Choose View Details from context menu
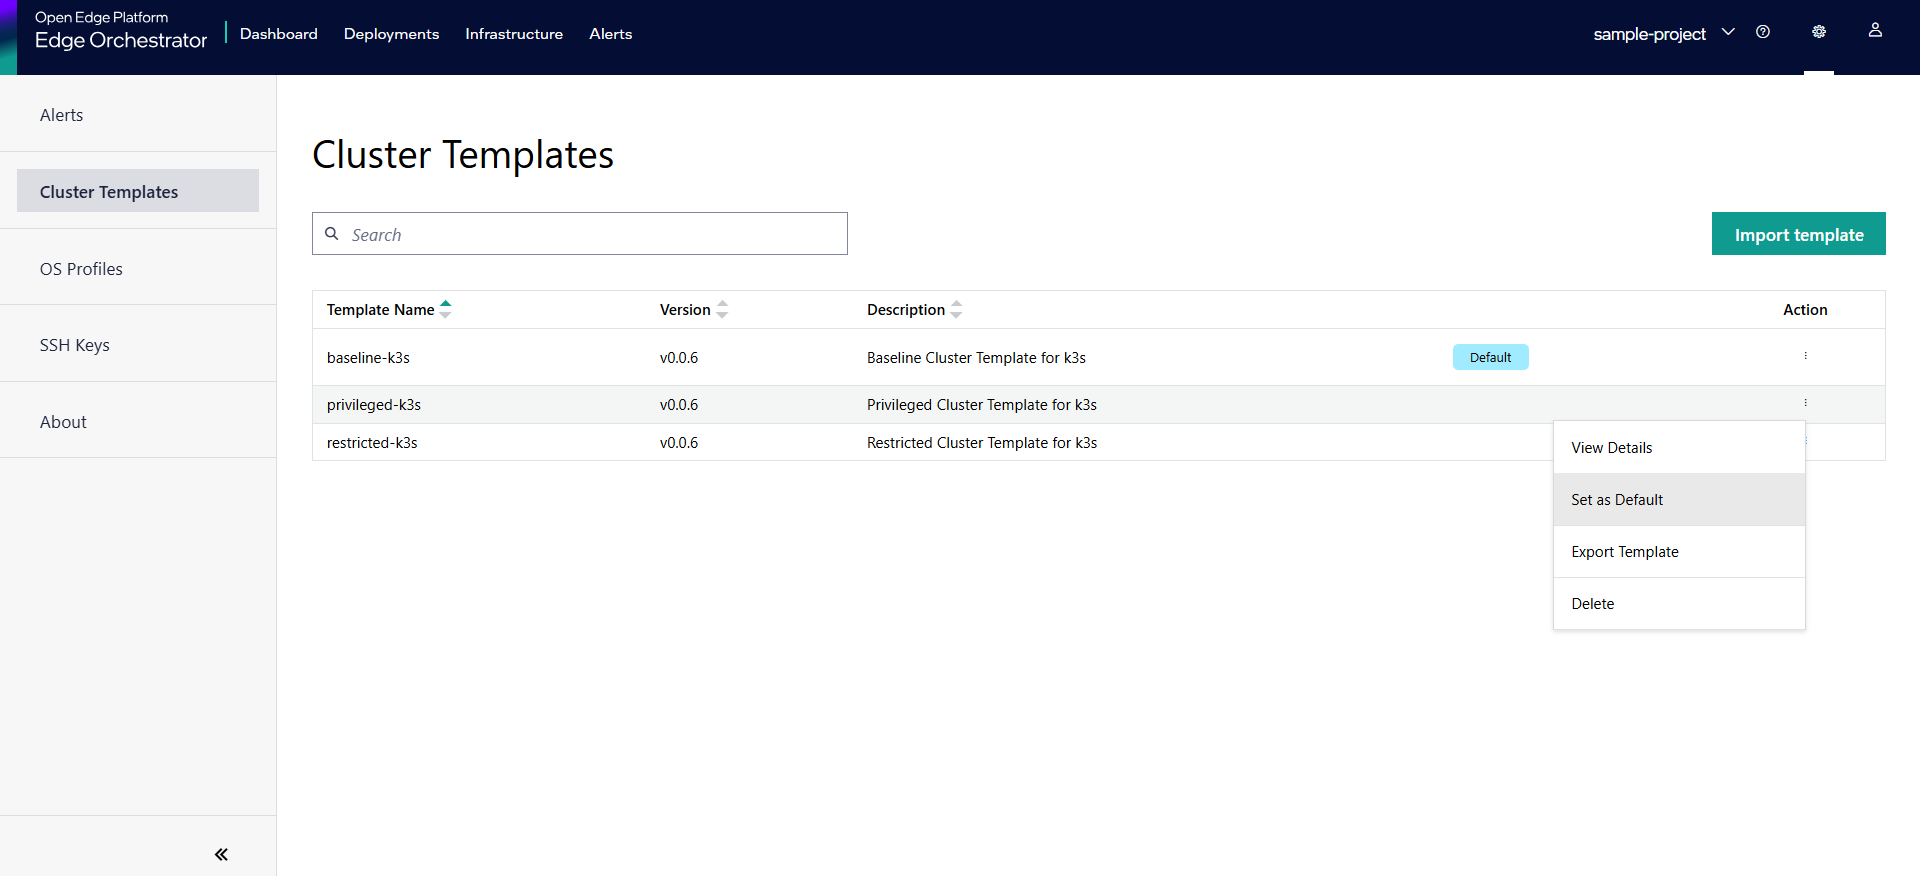The height and width of the screenshot is (876, 1920). click(1612, 448)
